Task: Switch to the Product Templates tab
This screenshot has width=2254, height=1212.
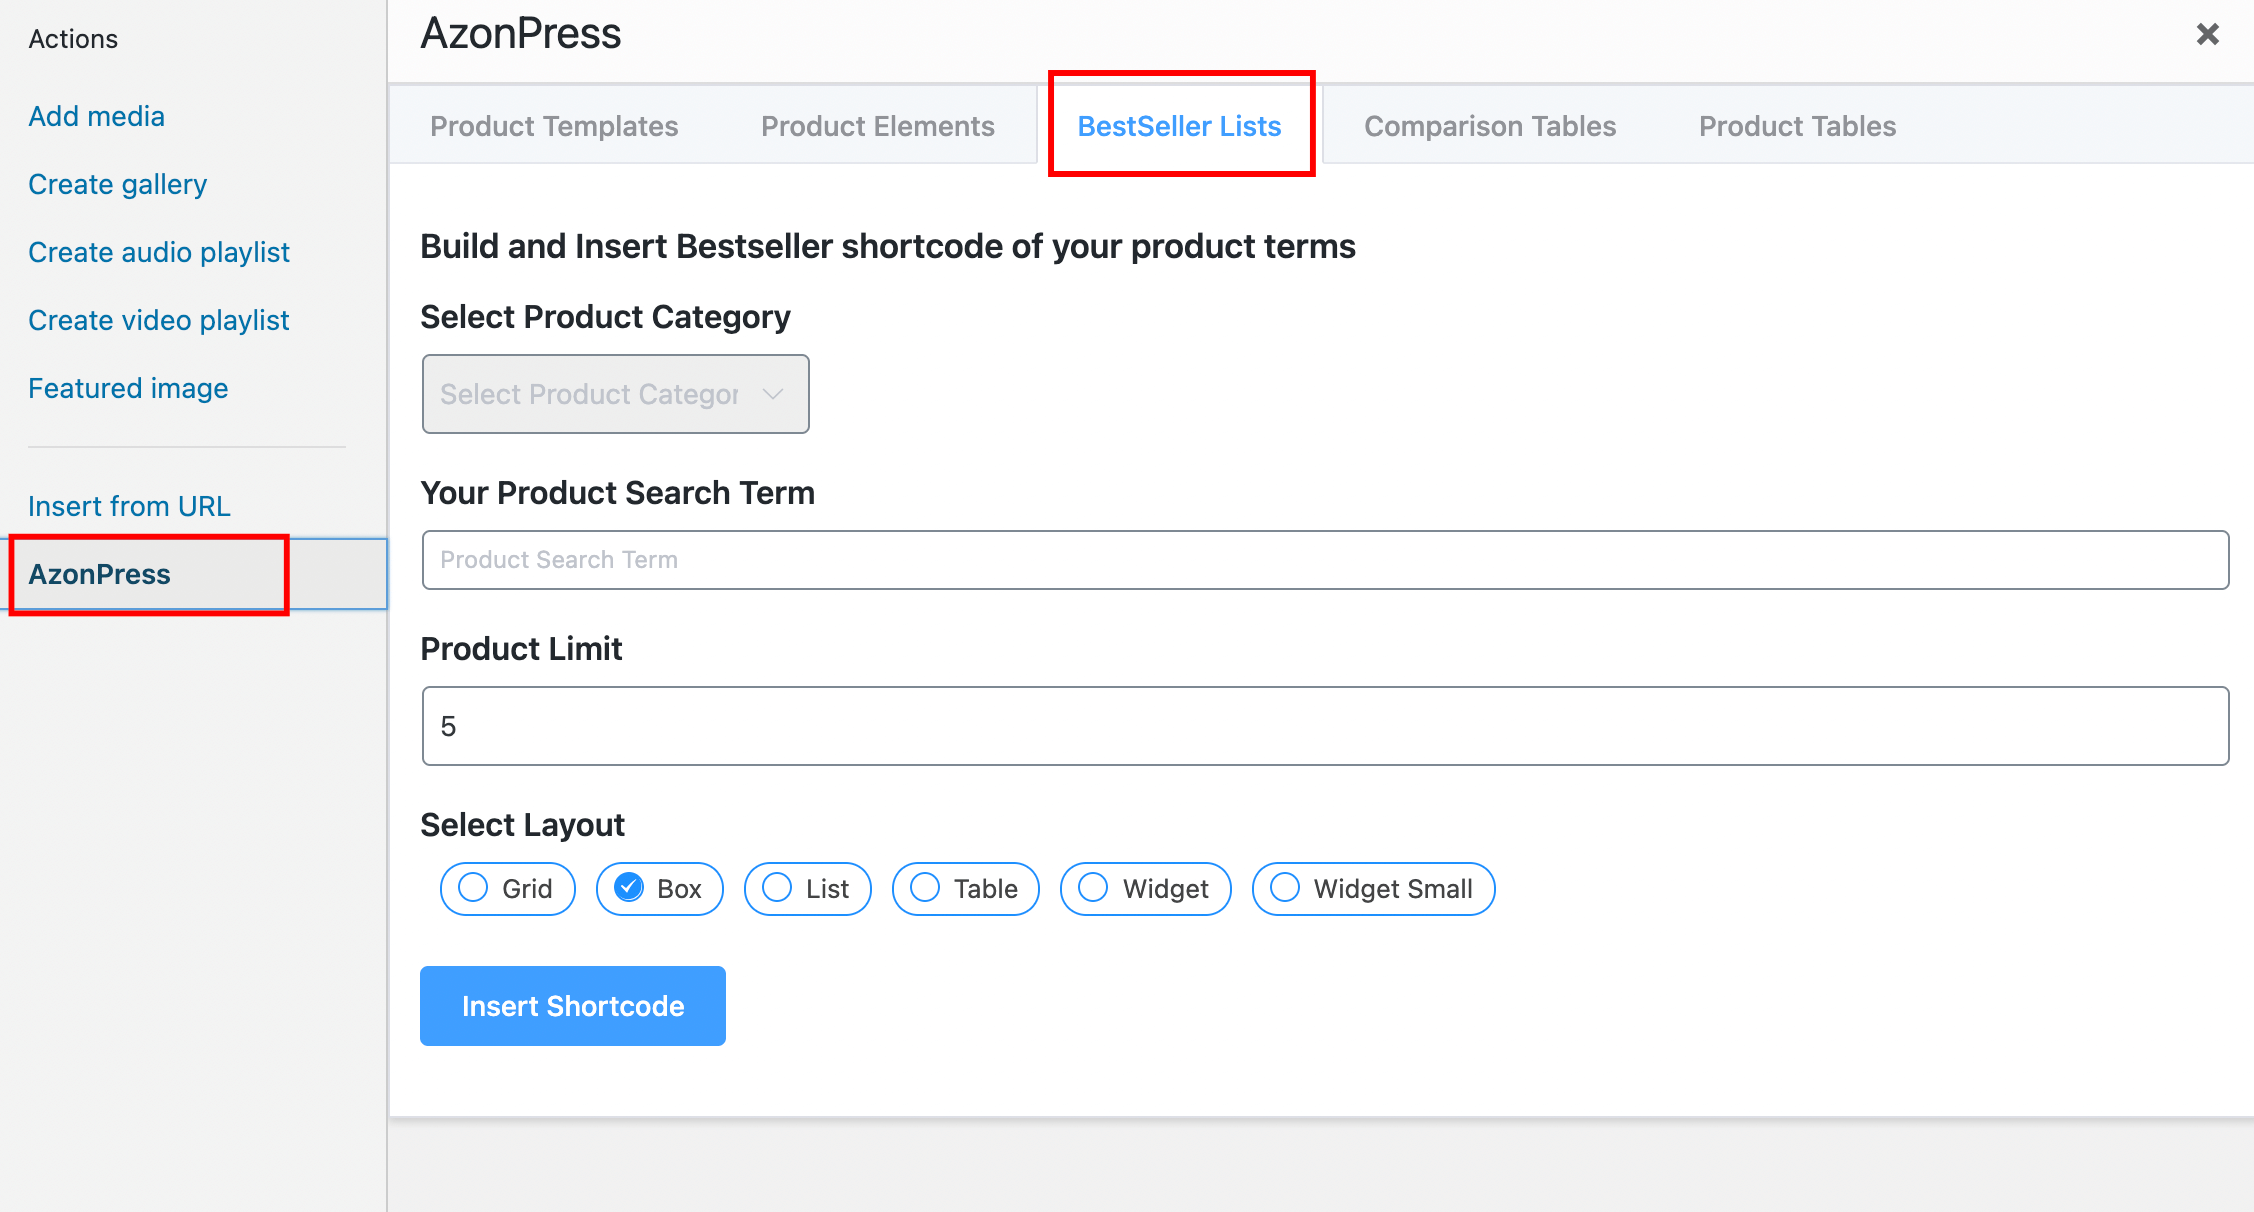Action: coord(552,124)
